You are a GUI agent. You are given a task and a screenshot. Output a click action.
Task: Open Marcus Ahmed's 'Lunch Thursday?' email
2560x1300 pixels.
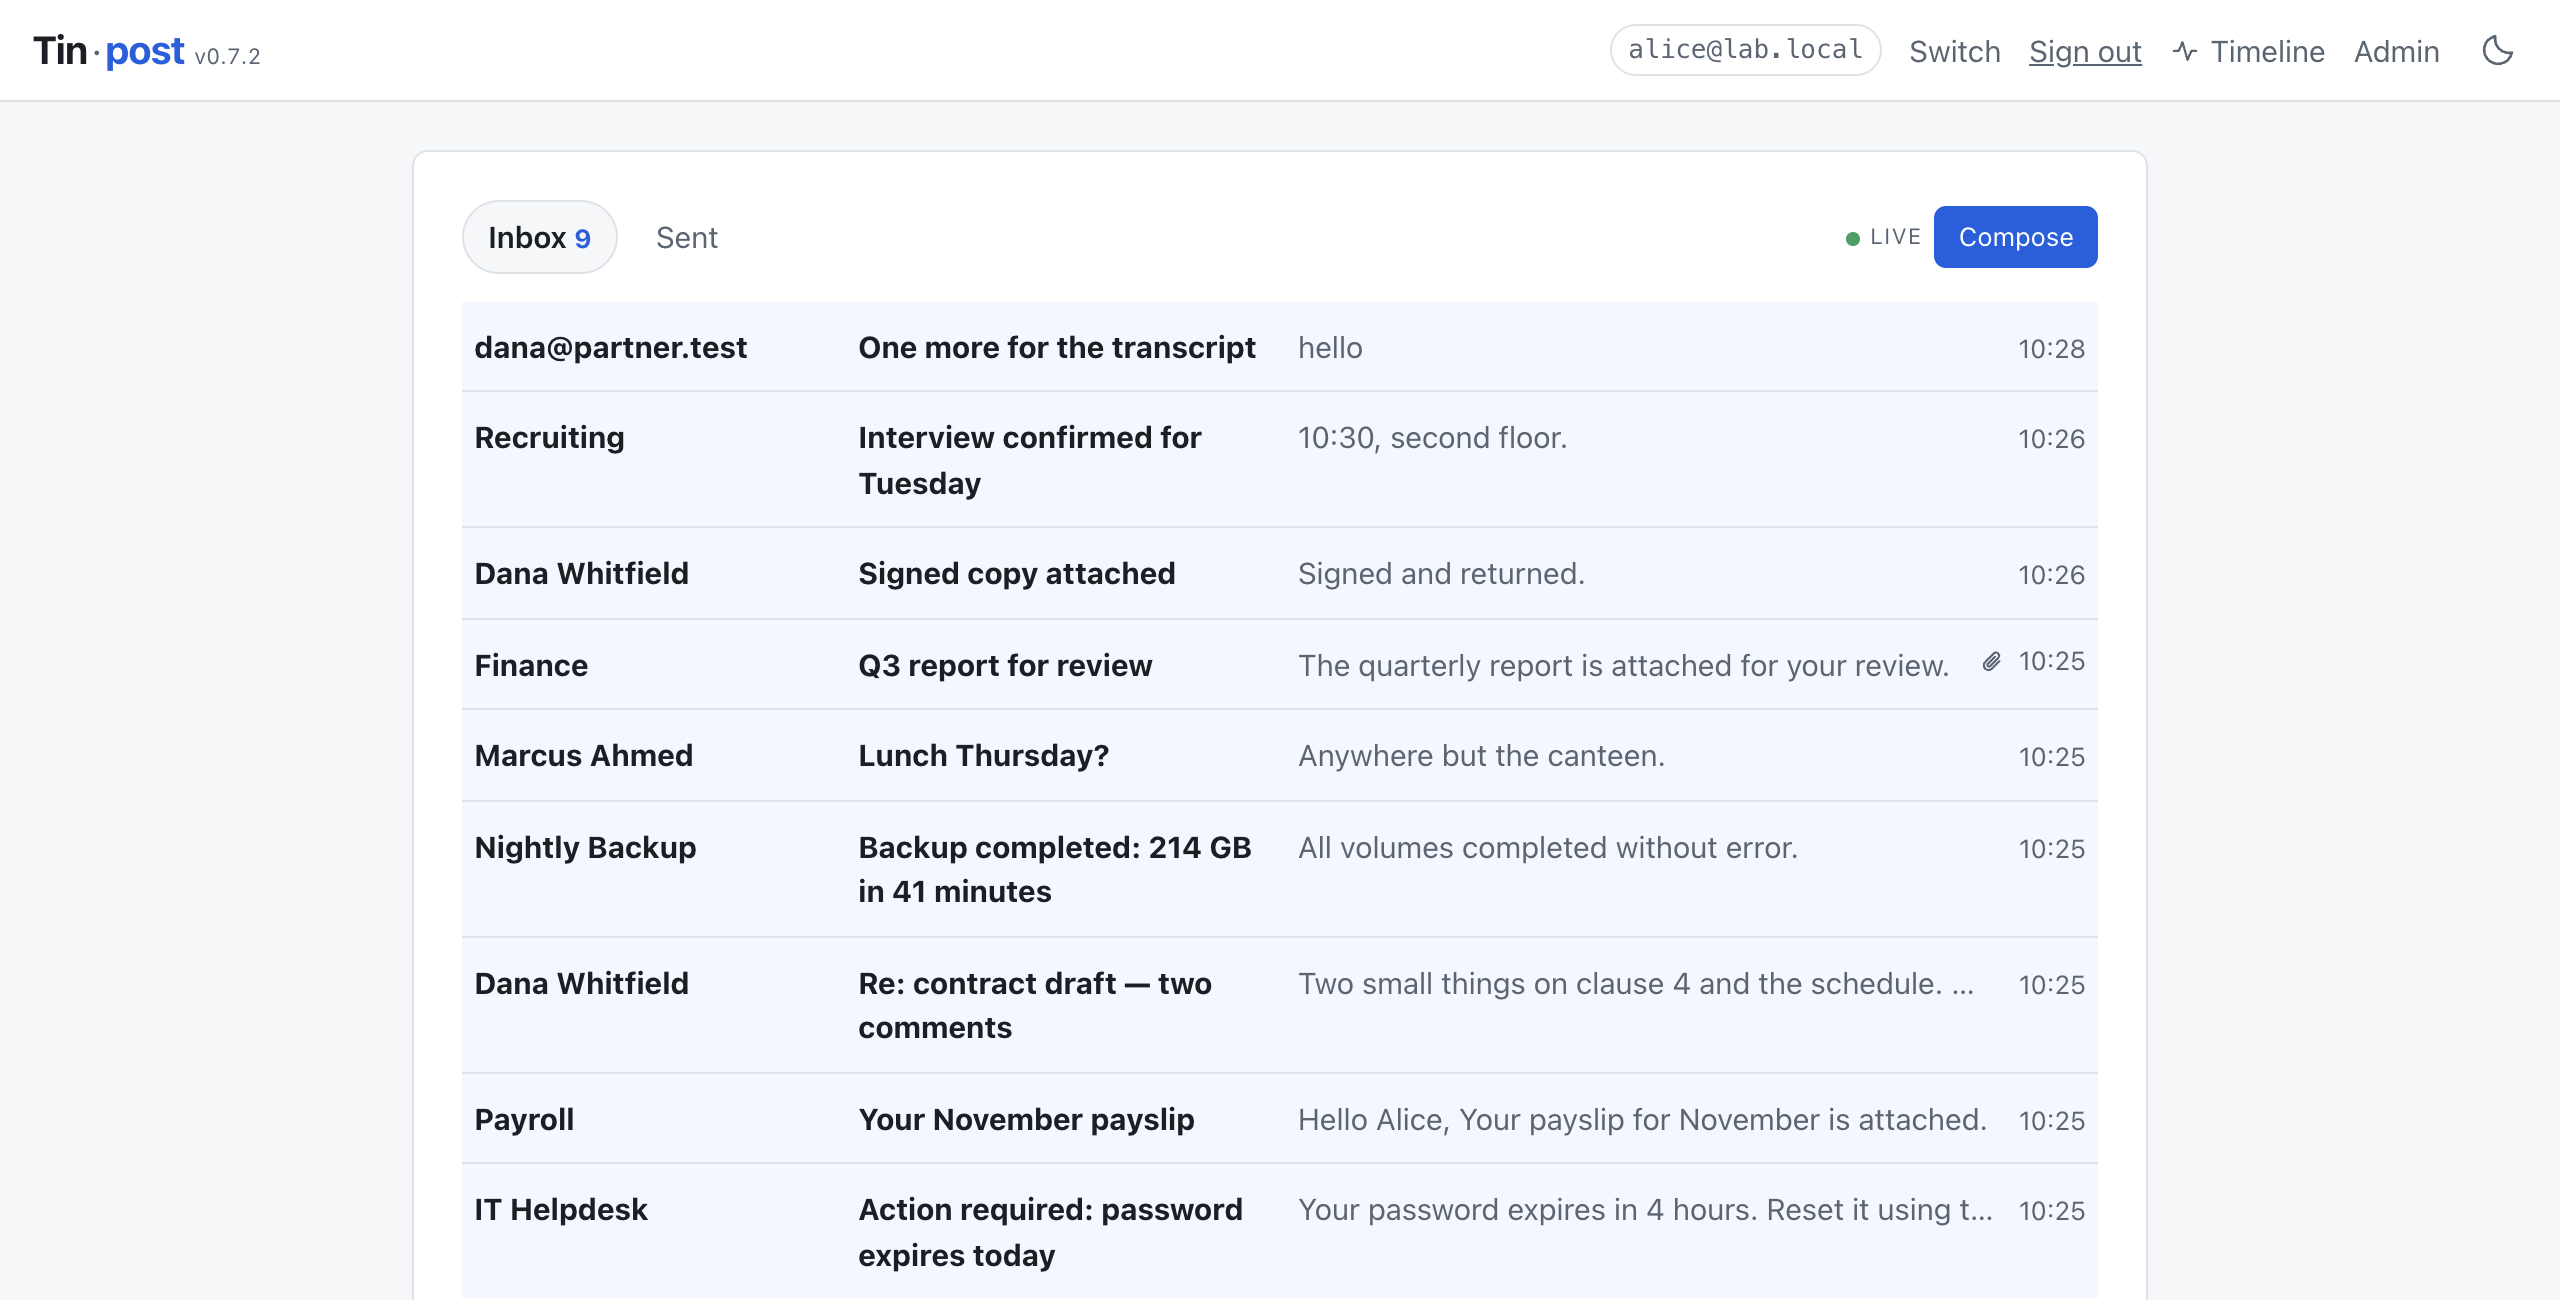[1280, 756]
